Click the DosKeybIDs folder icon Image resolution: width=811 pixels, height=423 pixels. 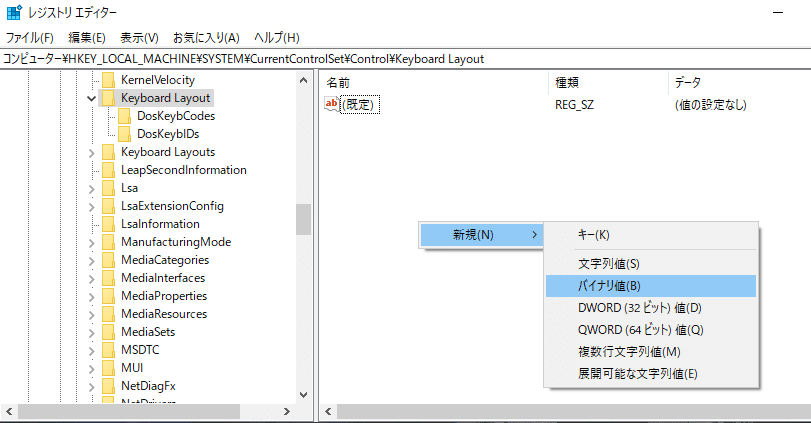pyautogui.click(x=124, y=134)
